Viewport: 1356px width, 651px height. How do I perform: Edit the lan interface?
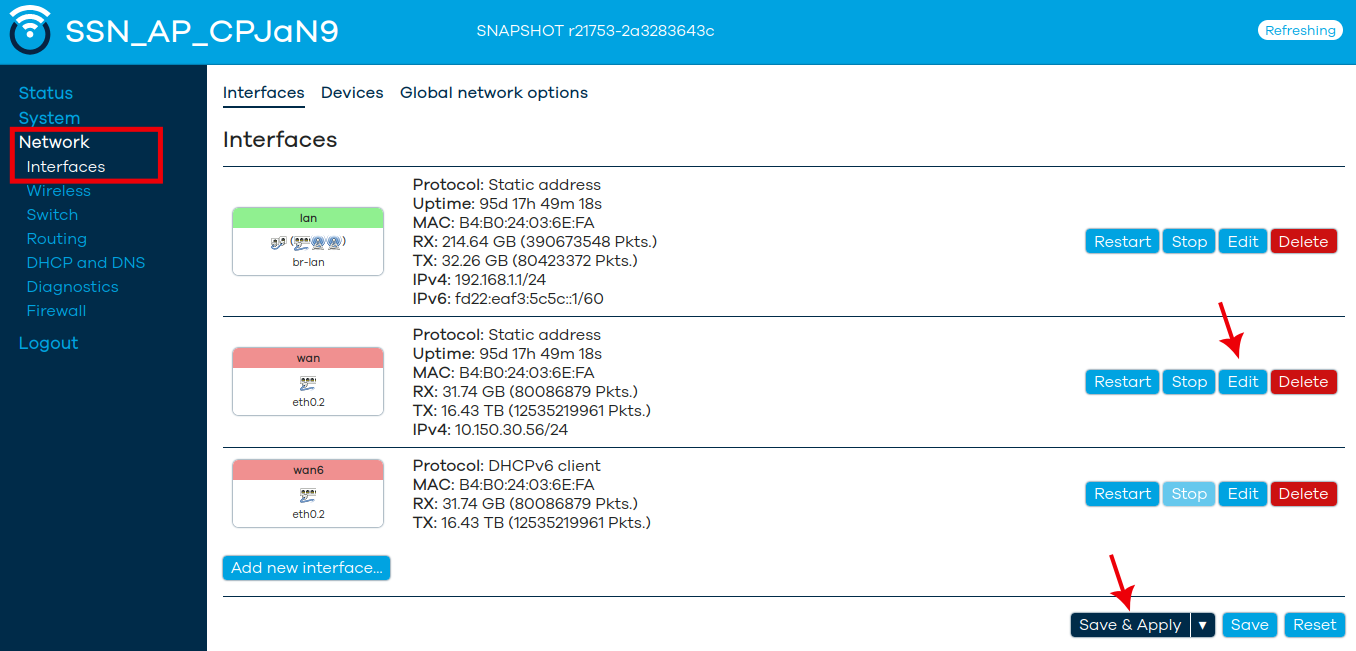click(x=1243, y=241)
